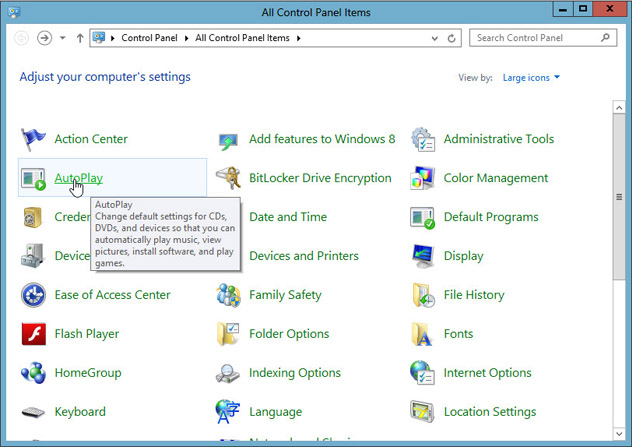Image resolution: width=632 pixels, height=447 pixels.
Task: Expand the recent locations arrow beside Forward
Action: 62,38
